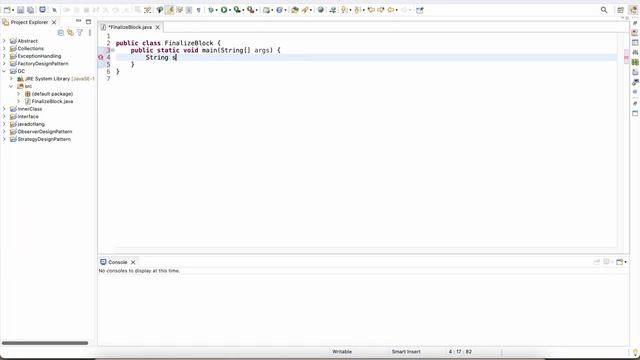Image resolution: width=640 pixels, height=360 pixels.
Task: Close the Project Explorer view
Action: (54, 22)
